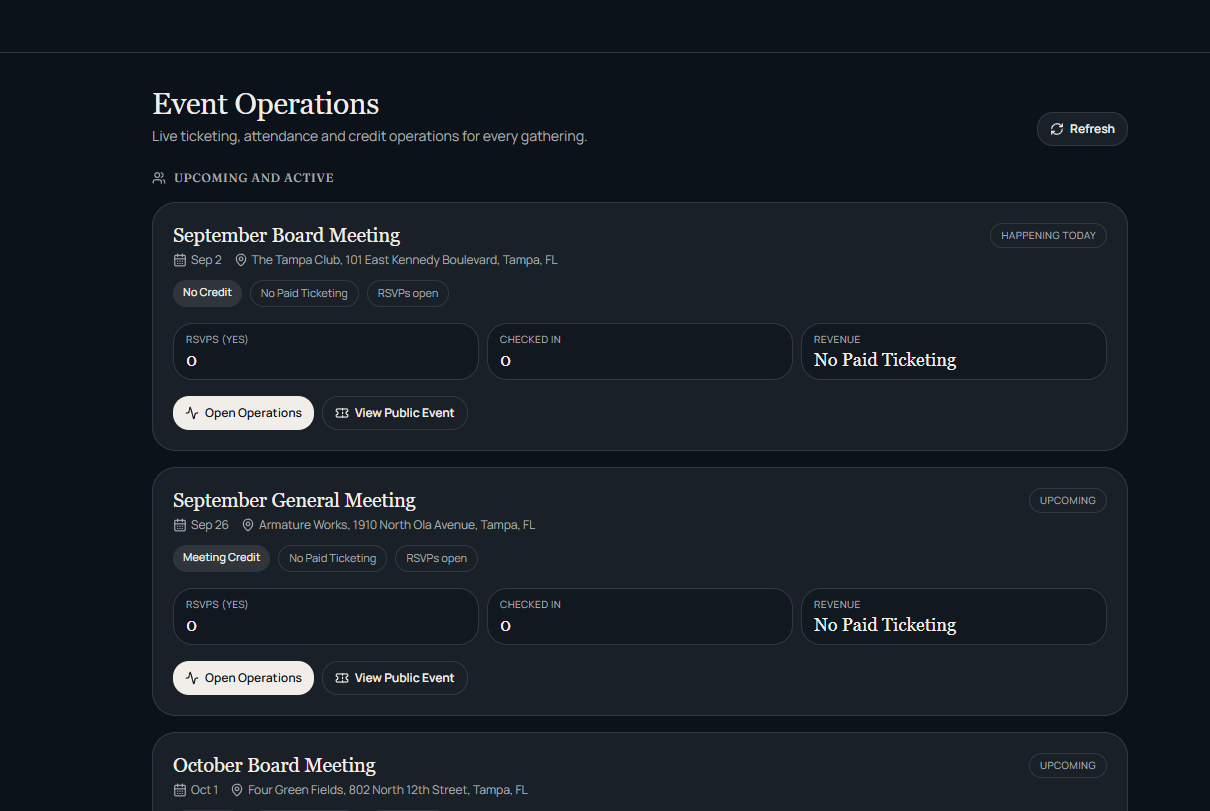This screenshot has height=811, width=1210.
Task: Click the location pin before The Tampa Club
Action: [x=241, y=260]
